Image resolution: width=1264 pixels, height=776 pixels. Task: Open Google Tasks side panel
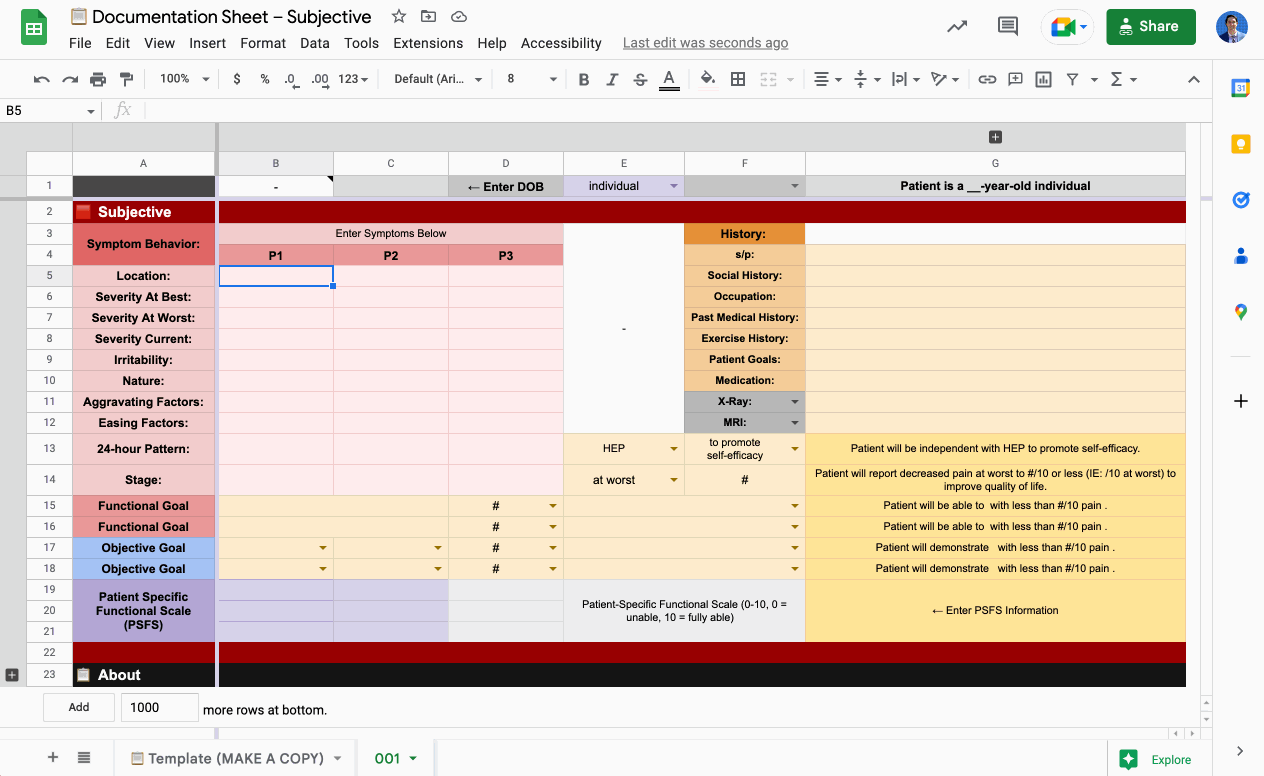pos(1240,200)
